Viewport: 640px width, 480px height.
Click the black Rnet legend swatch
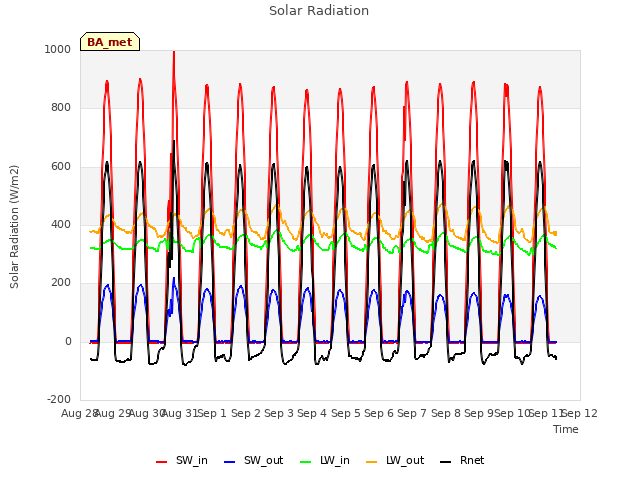click(x=446, y=462)
